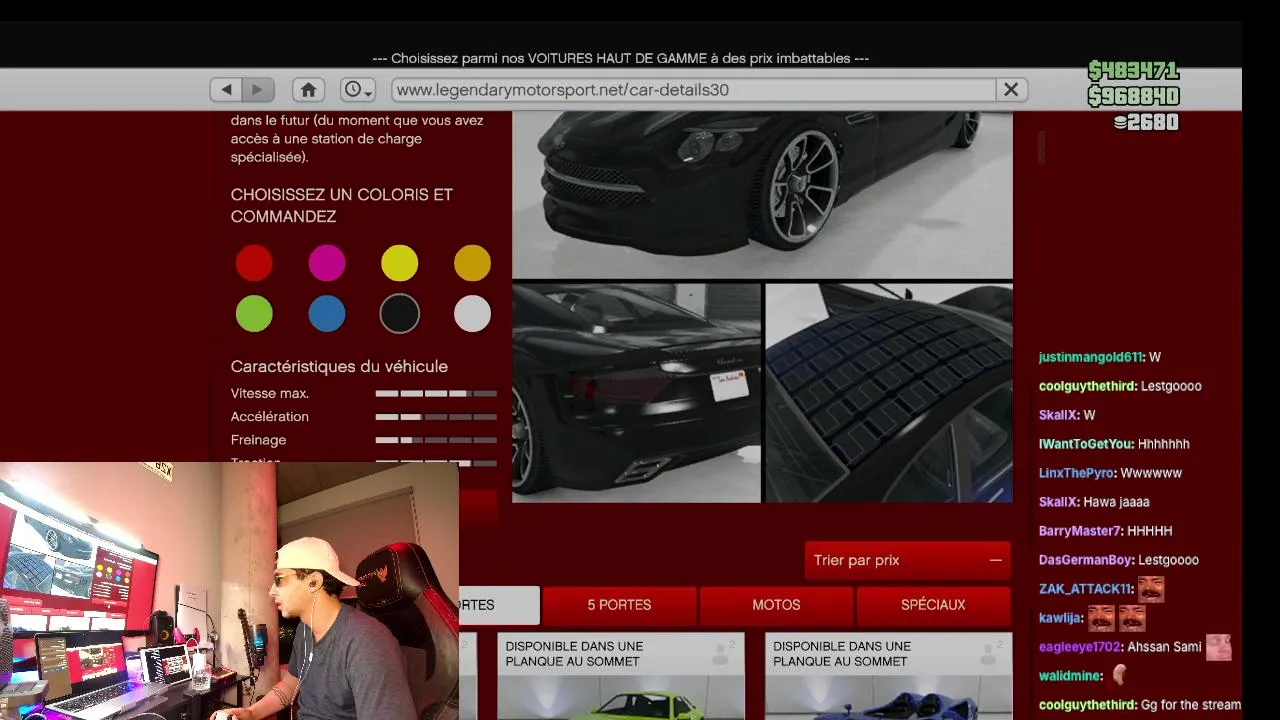The width and height of the screenshot is (1280, 720).
Task: Click the emote after Ahssan Sami
Action: pos(1219,647)
